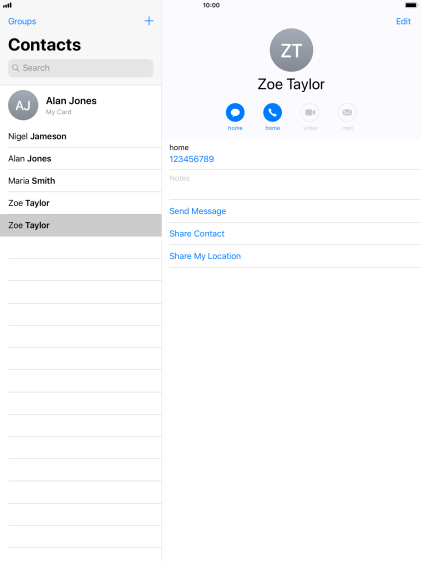Select the highlighted Zoe Taylor entry
Viewport: 421px width, 562px height.
[81, 225]
